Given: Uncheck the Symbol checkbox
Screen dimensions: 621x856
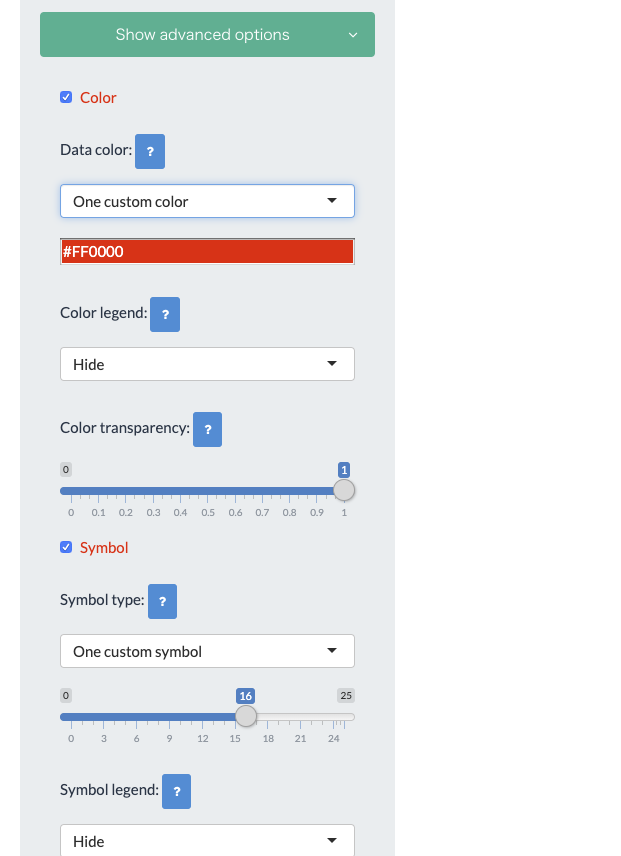Looking at the screenshot, I should (x=66, y=547).
